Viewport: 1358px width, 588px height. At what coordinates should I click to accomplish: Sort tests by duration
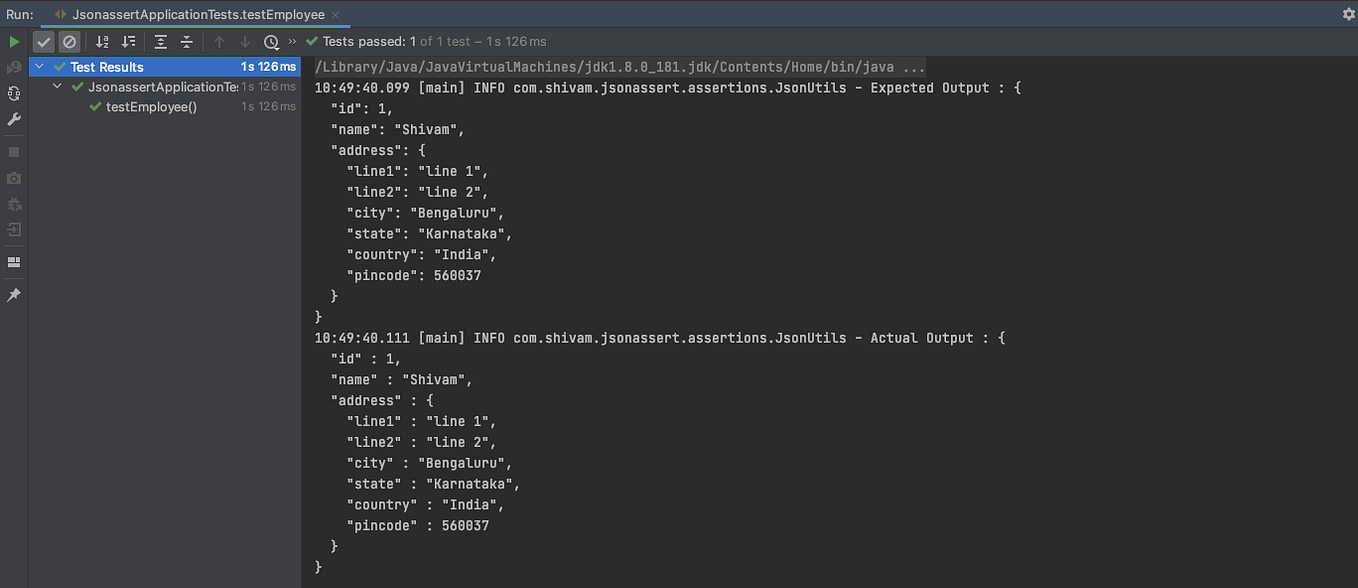[x=127, y=43]
